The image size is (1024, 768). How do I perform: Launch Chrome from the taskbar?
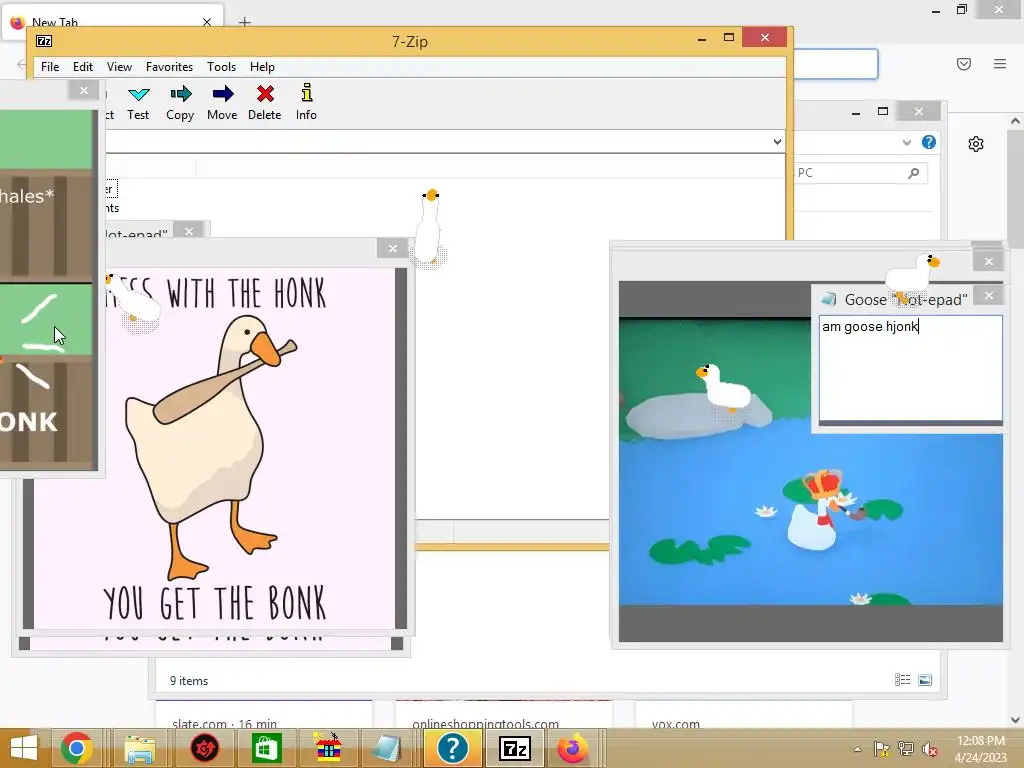pos(76,748)
